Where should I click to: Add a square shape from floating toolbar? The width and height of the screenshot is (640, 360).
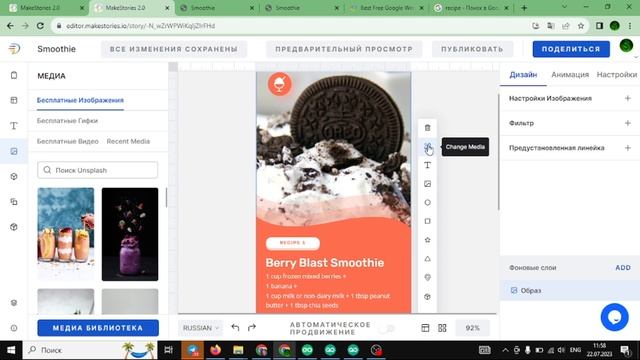coord(427,221)
